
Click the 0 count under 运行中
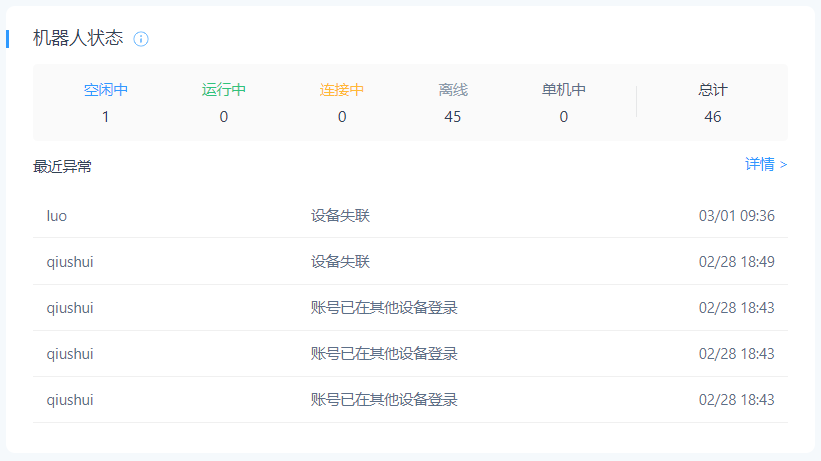click(224, 117)
